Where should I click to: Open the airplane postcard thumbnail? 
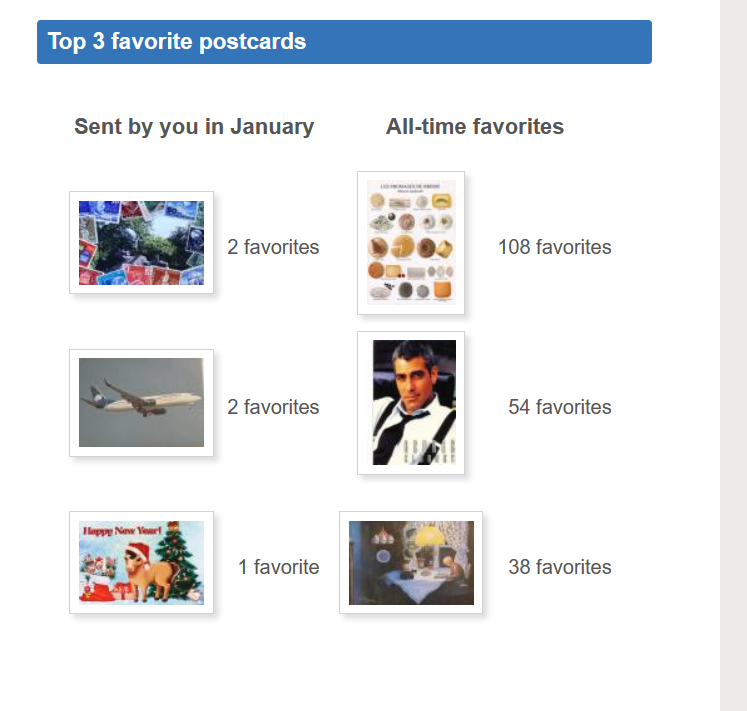[141, 403]
